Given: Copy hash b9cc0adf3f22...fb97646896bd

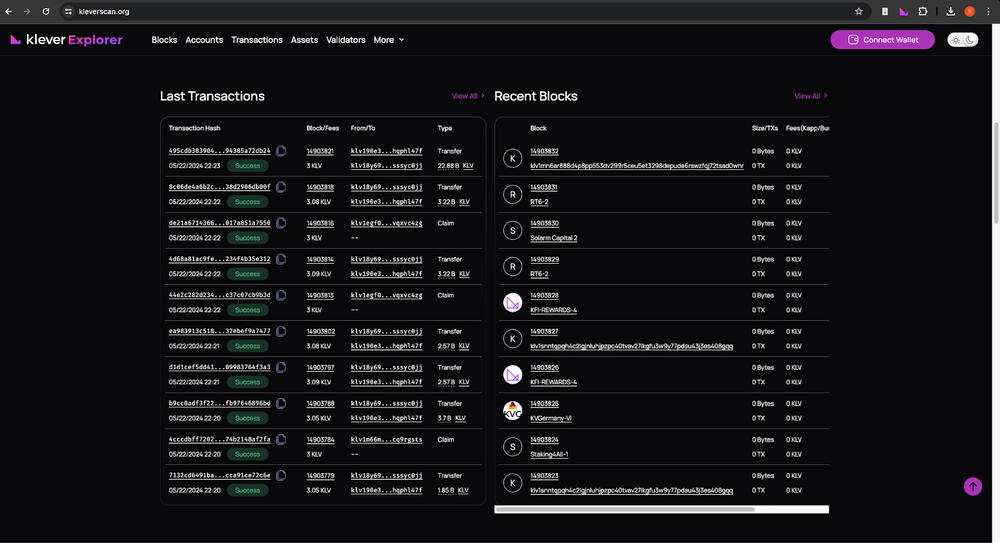Looking at the screenshot, I should click(x=281, y=403).
